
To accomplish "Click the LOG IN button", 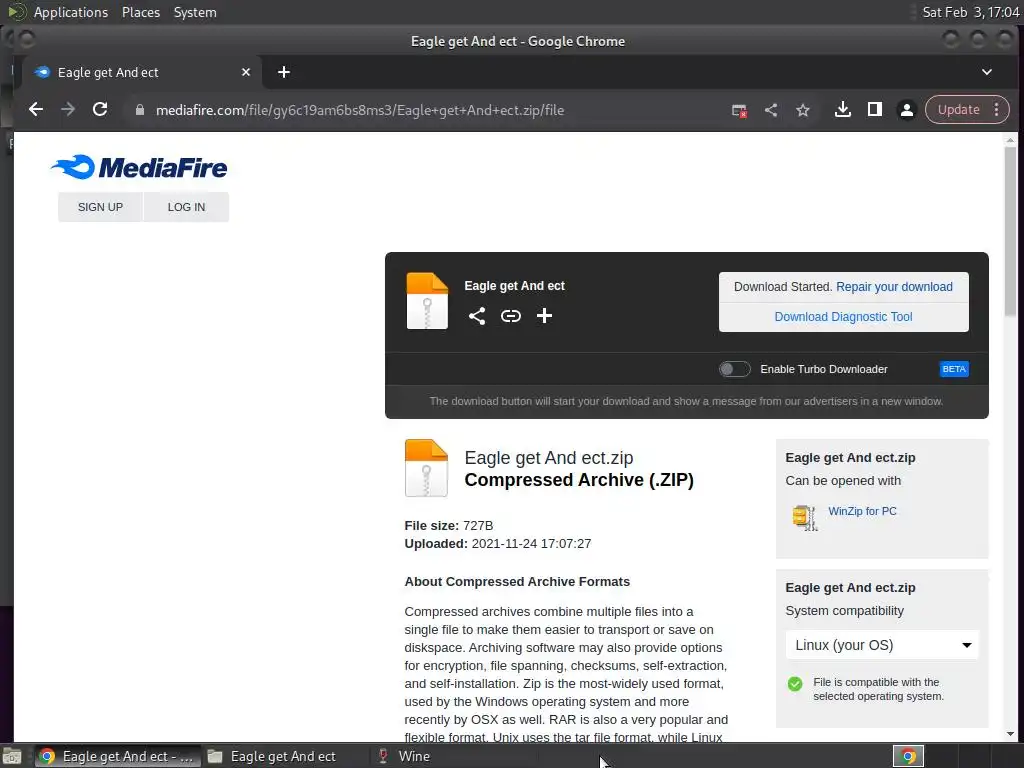I will coord(186,207).
